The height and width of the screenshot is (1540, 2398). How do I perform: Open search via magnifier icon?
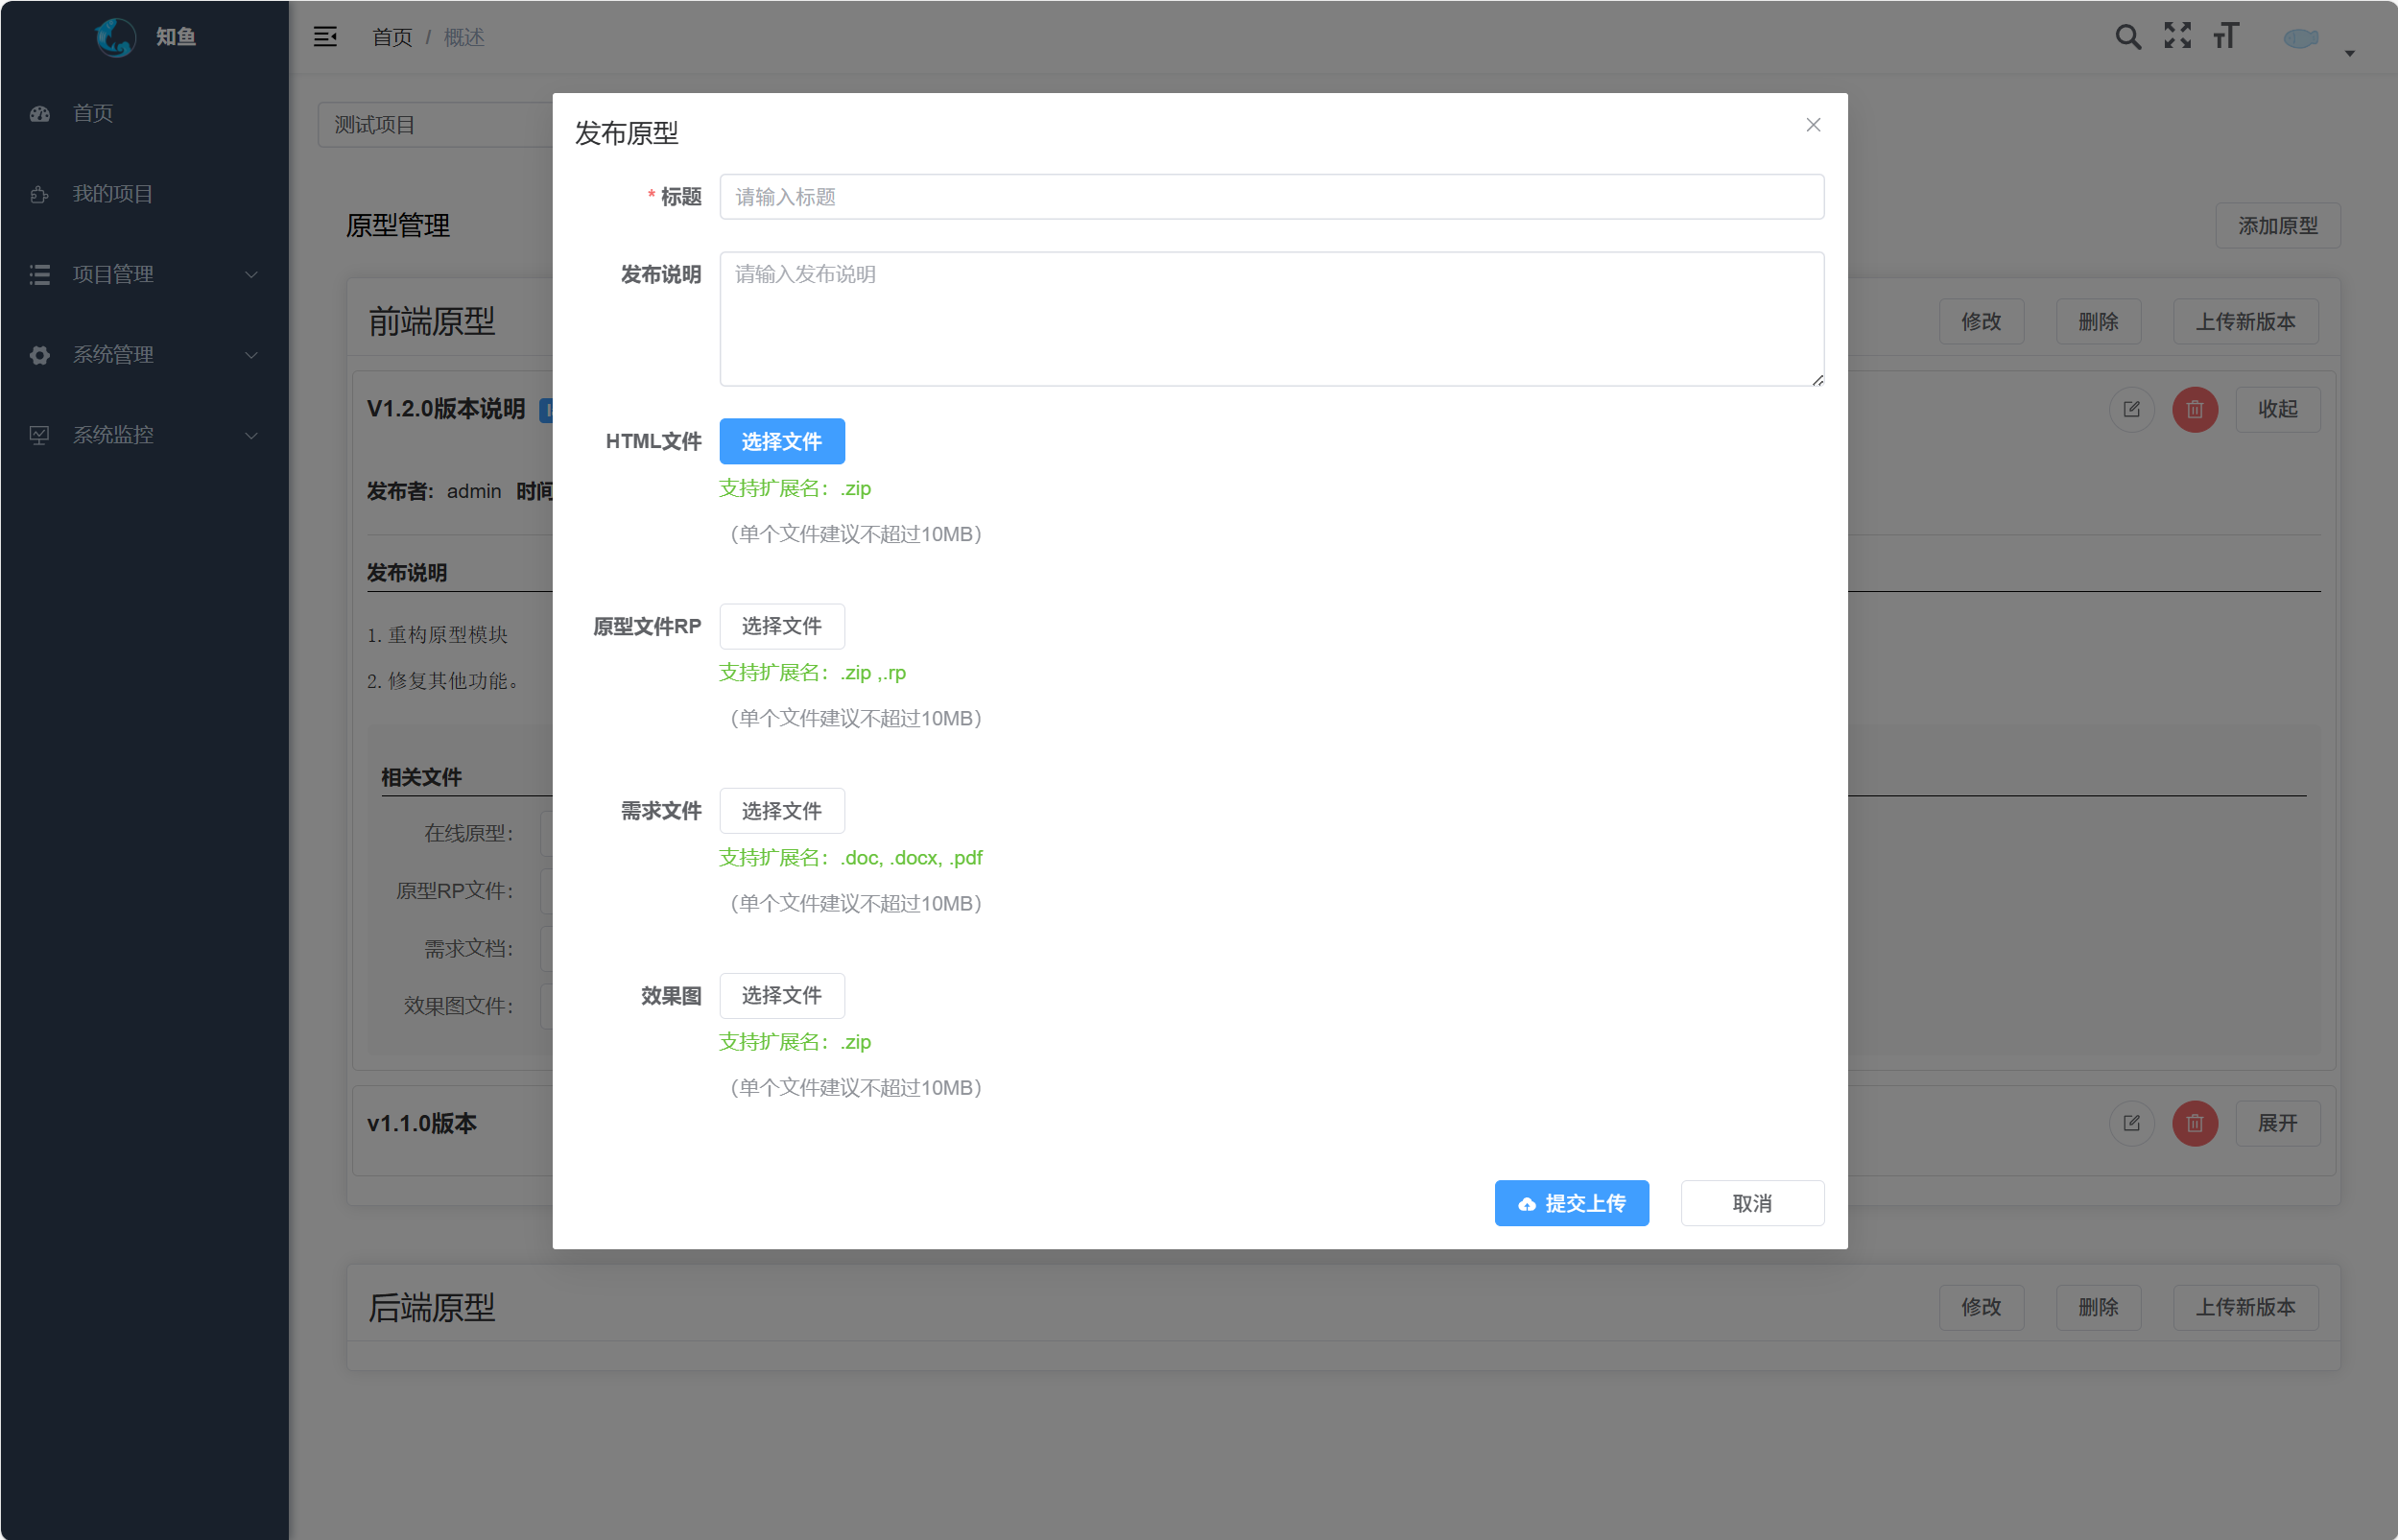(x=2127, y=37)
